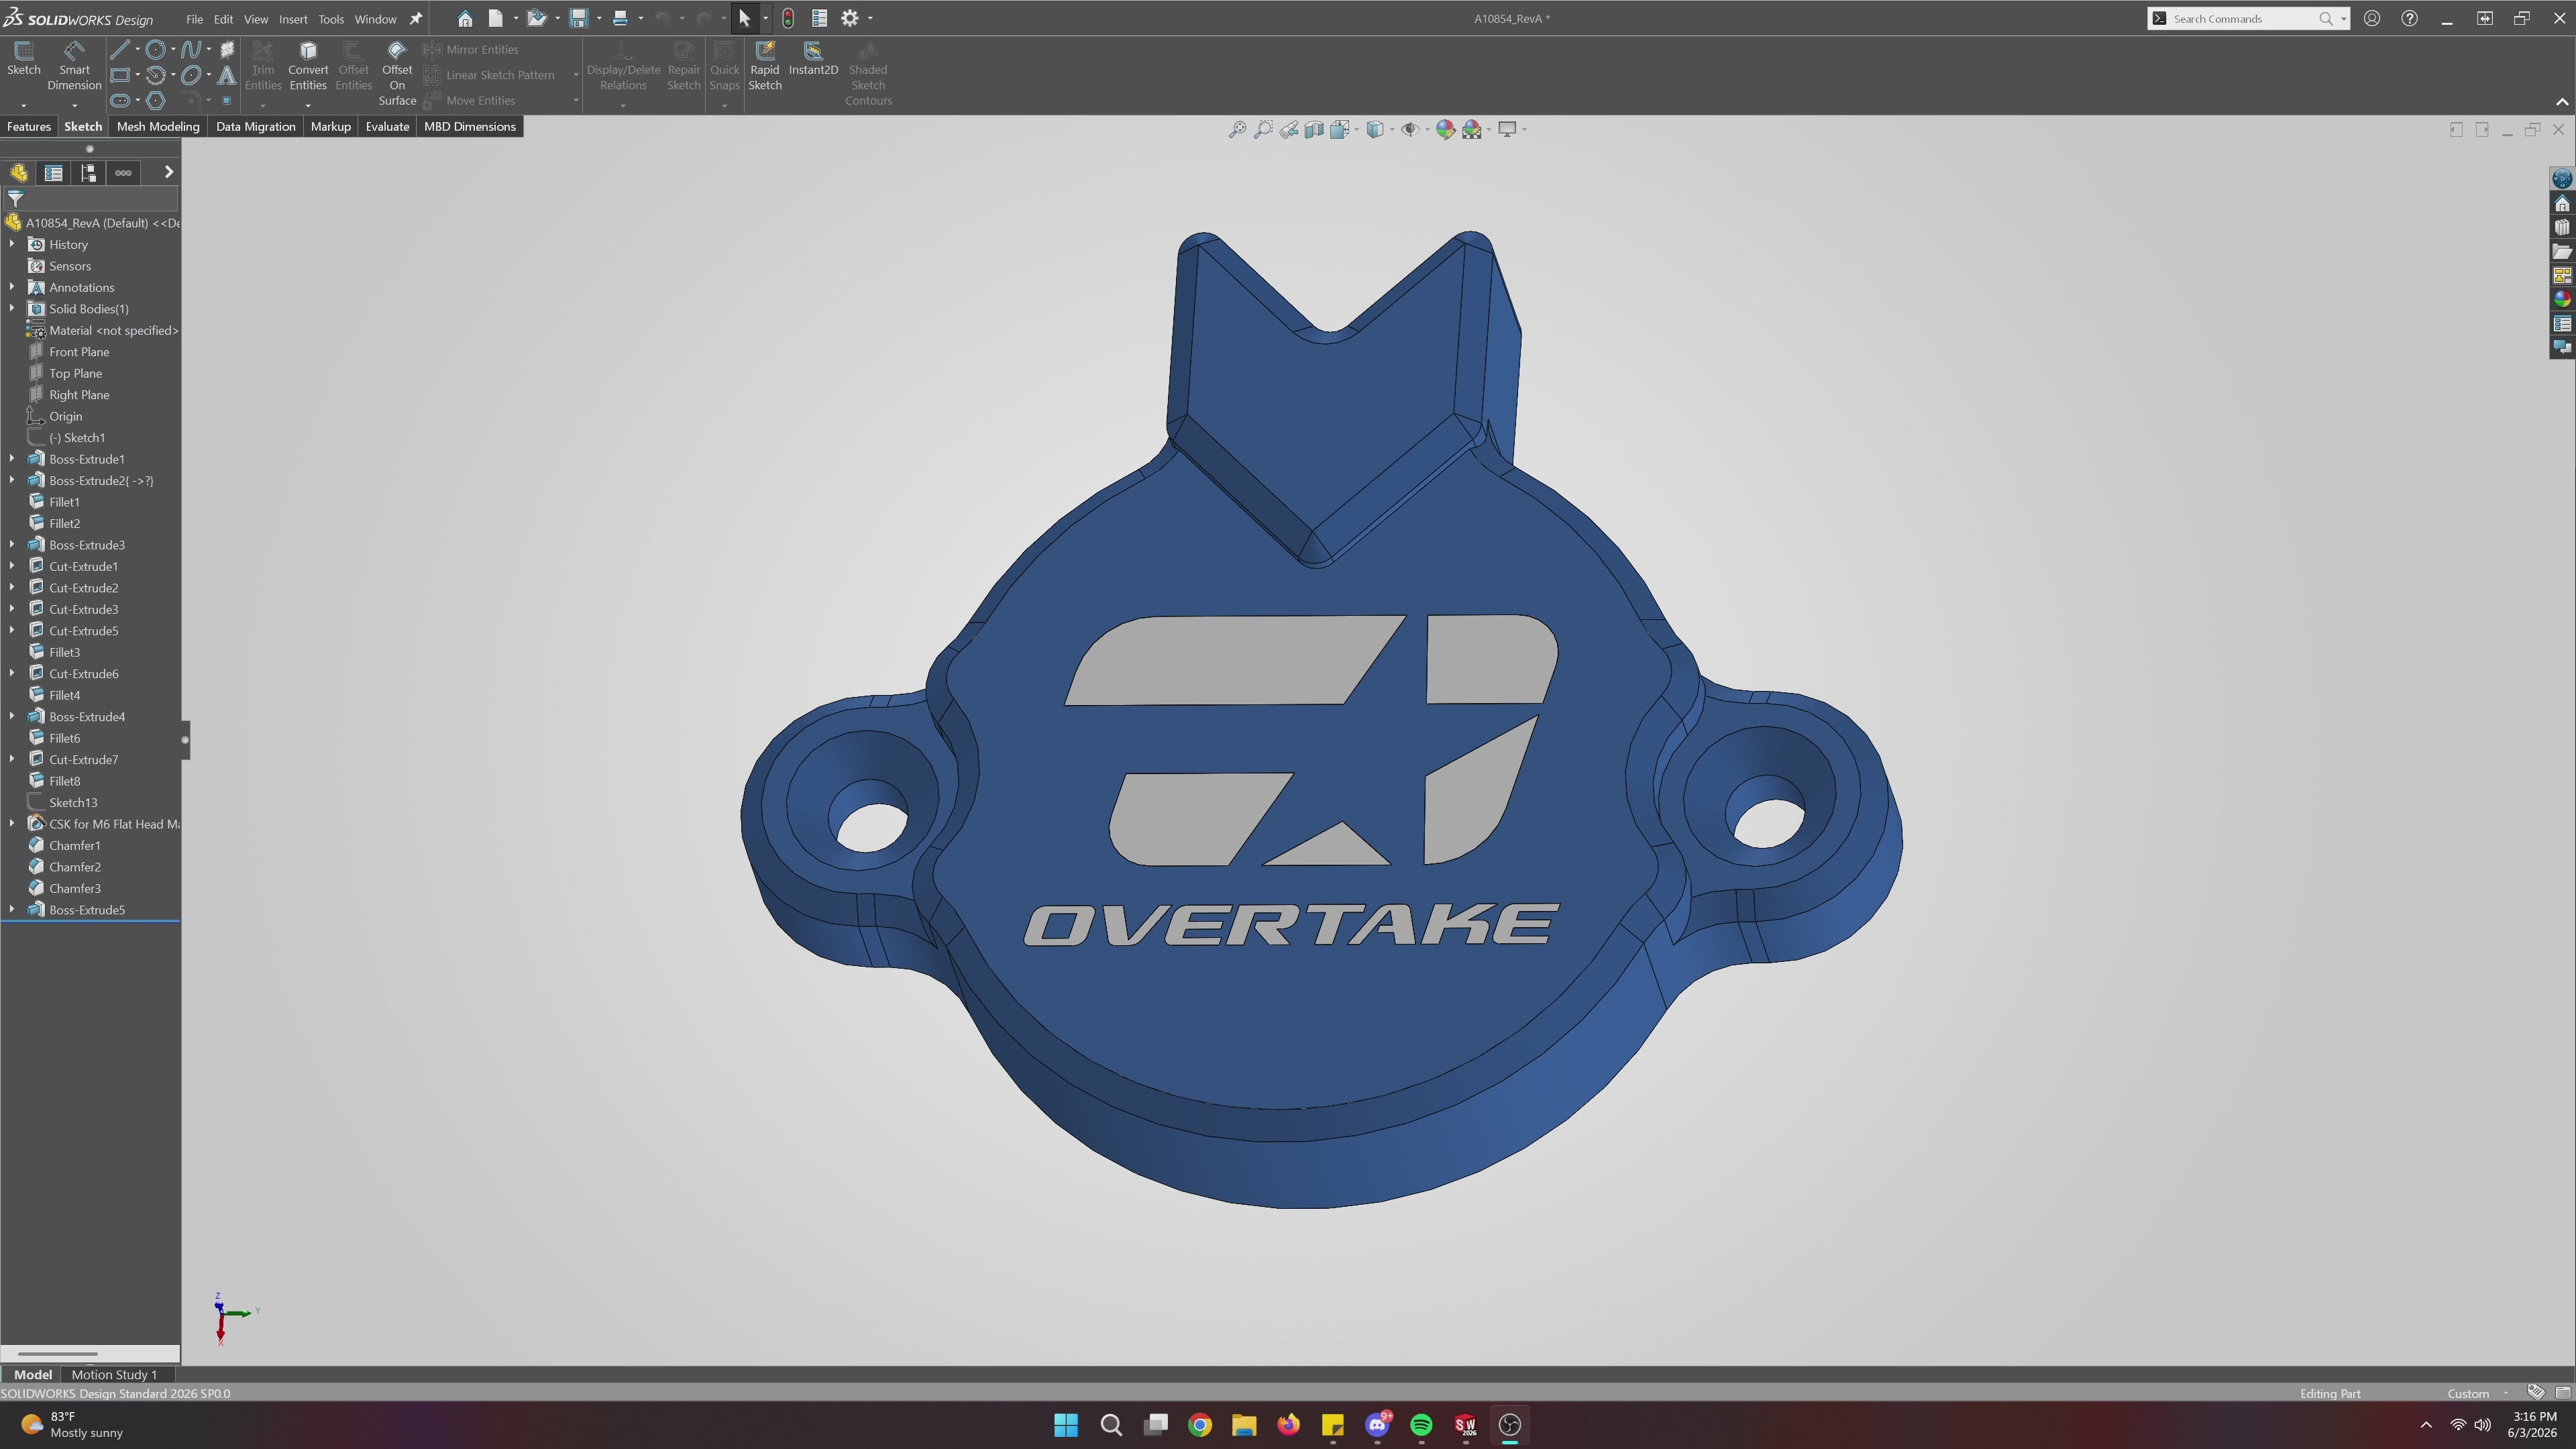The width and height of the screenshot is (2576, 1449).
Task: Click the Section View icon
Action: click(1314, 129)
